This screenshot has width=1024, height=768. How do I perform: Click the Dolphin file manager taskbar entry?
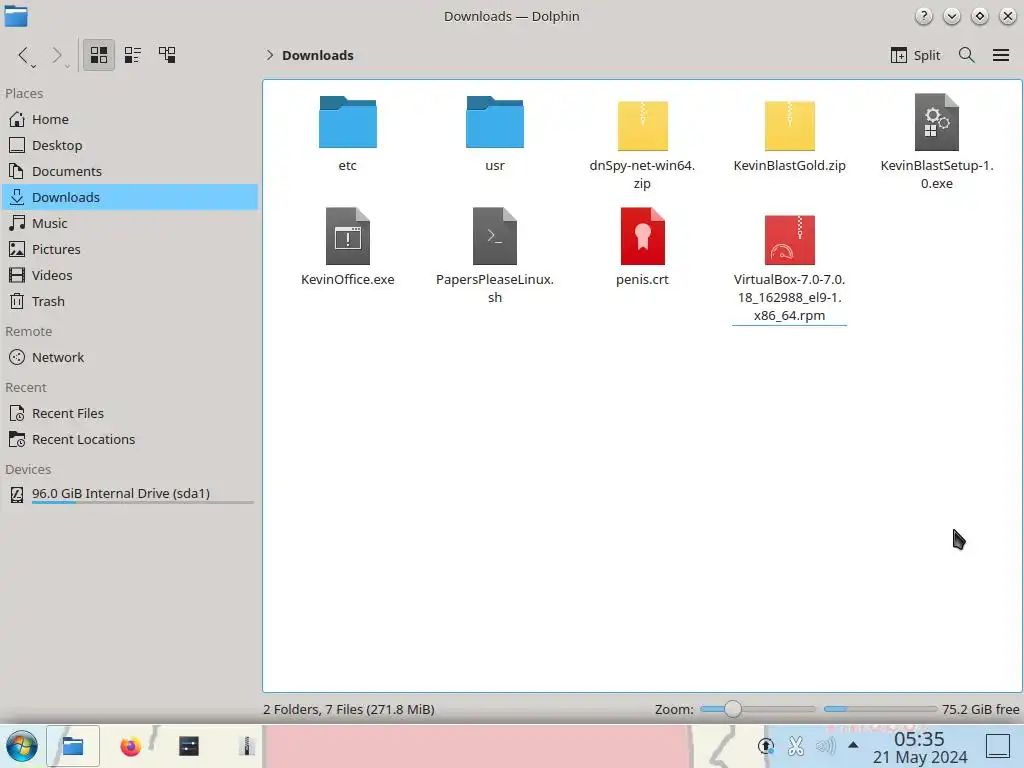coord(72,746)
